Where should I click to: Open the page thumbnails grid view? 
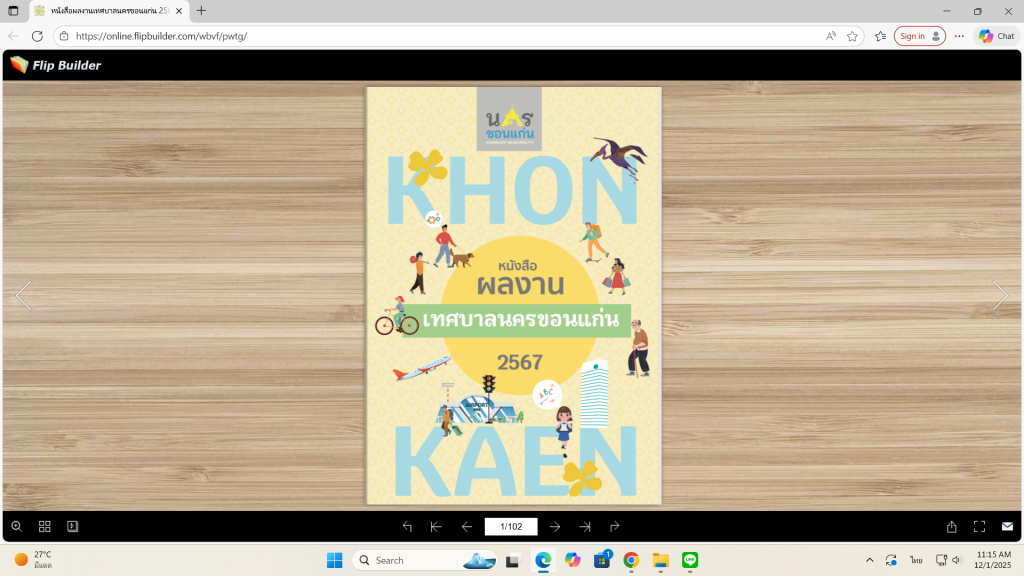pyautogui.click(x=44, y=526)
